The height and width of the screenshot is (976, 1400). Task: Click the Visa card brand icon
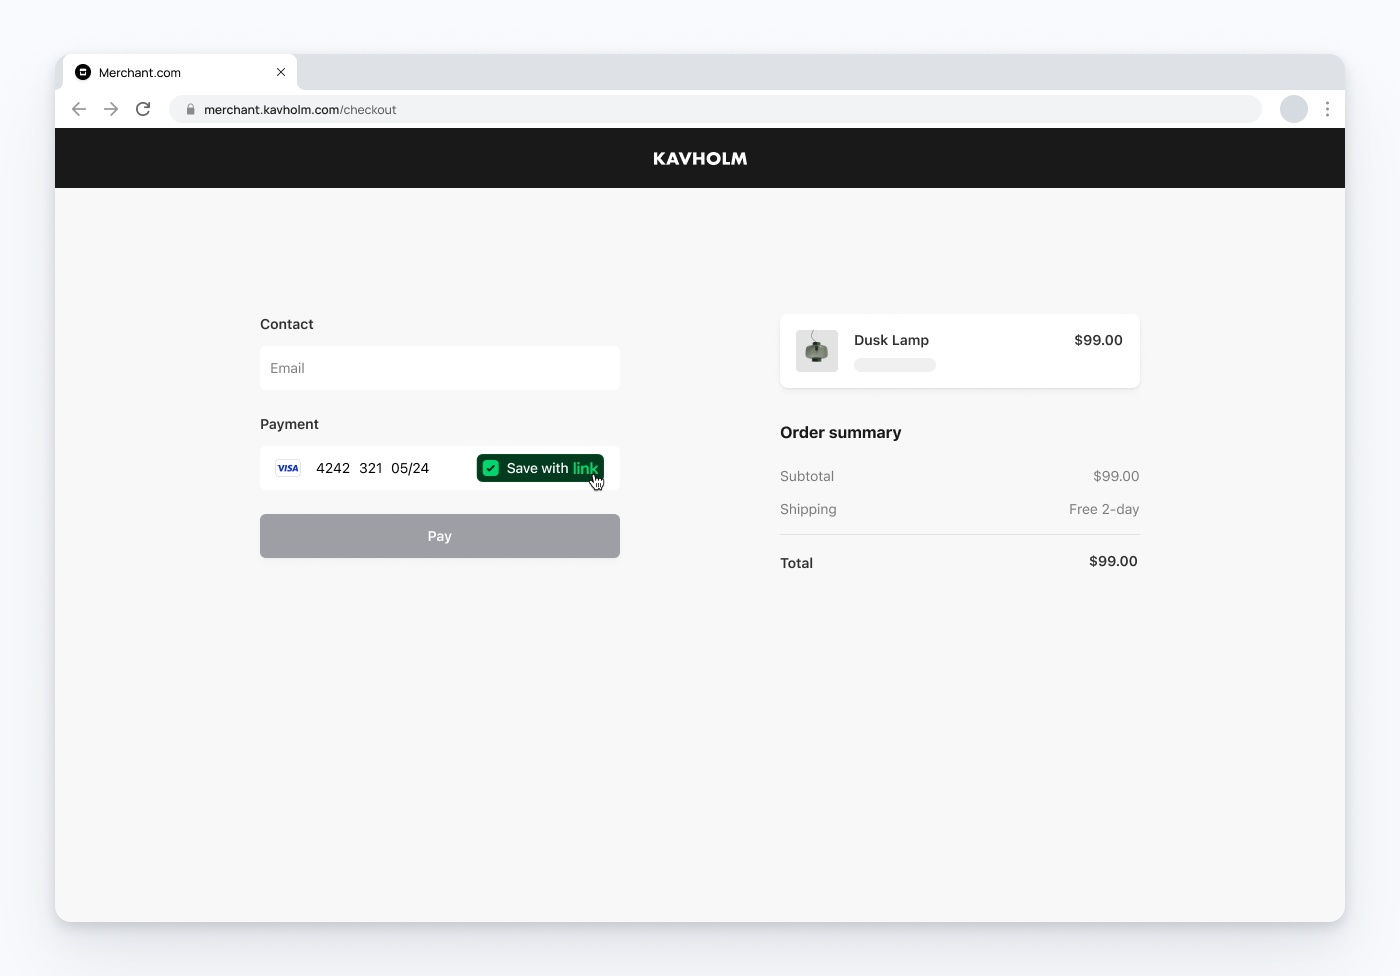(x=287, y=468)
